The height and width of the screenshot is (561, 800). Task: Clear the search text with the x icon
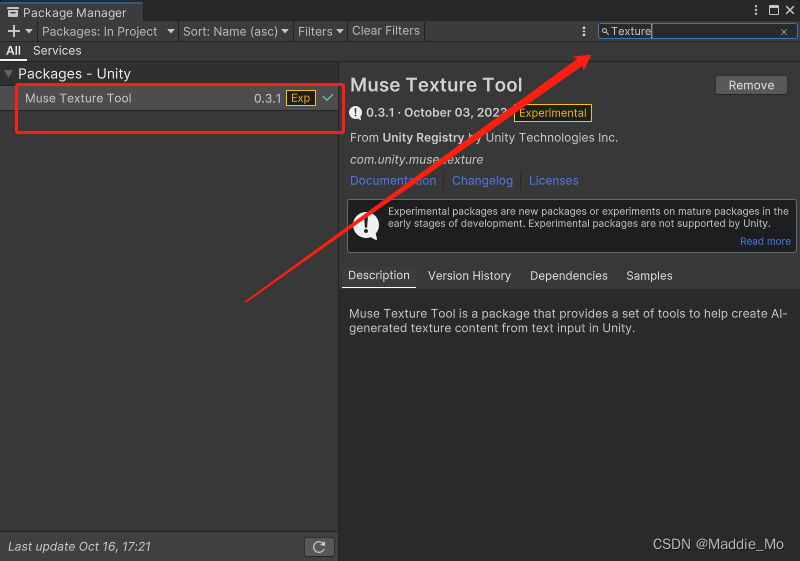pos(784,32)
